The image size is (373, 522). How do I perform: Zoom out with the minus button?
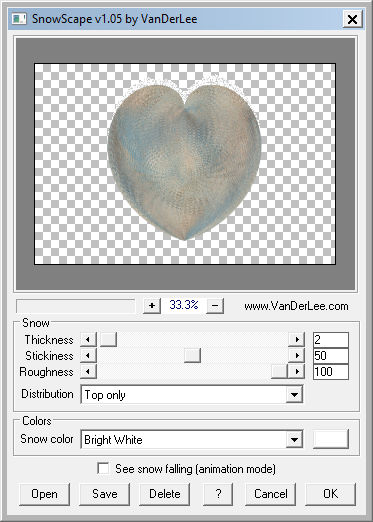tap(215, 306)
